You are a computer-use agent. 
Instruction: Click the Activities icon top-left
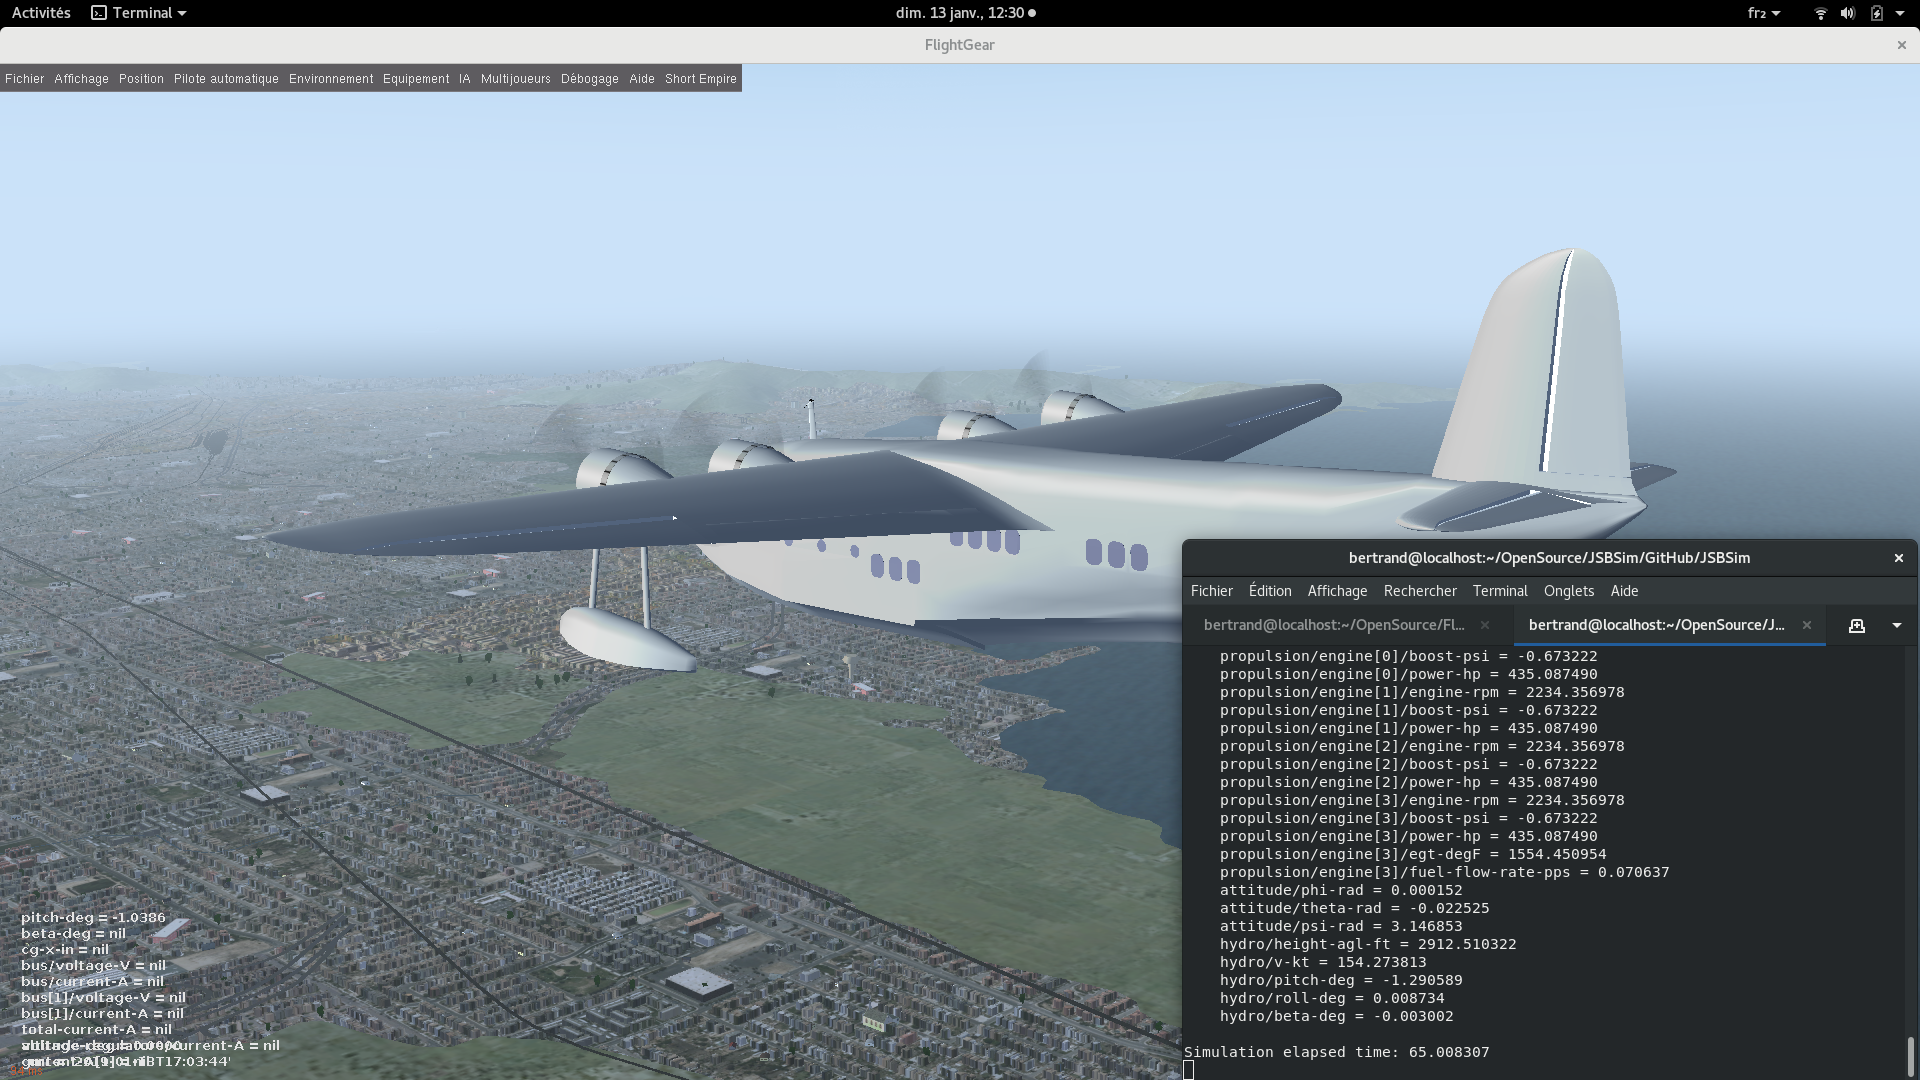(x=40, y=12)
